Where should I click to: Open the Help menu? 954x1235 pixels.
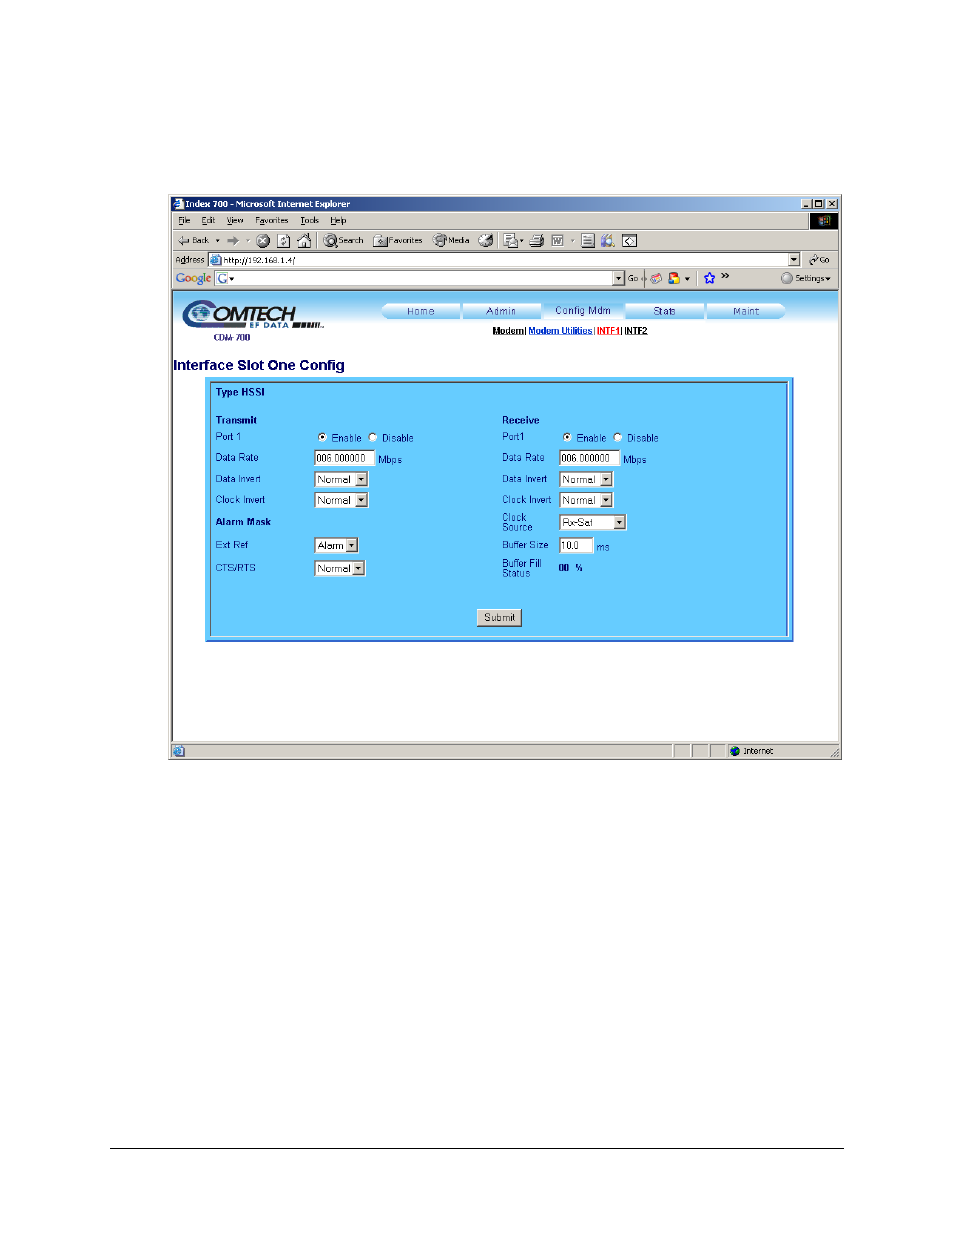[338, 221]
